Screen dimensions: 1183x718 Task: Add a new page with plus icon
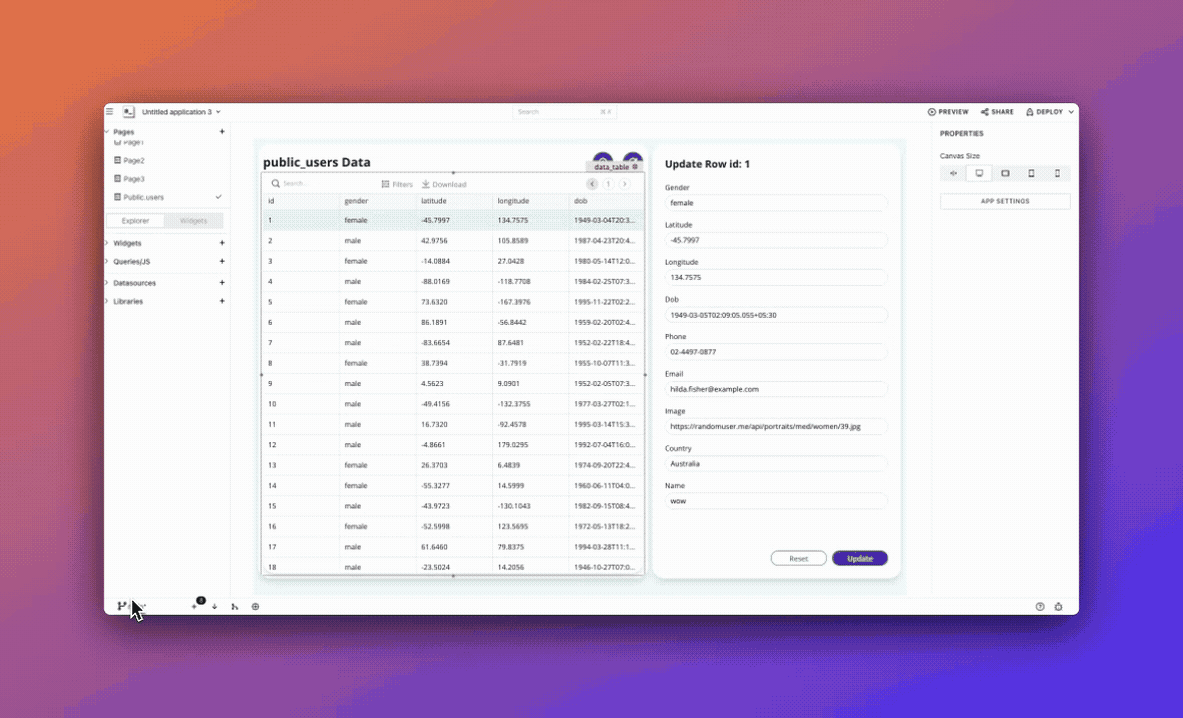(222, 132)
